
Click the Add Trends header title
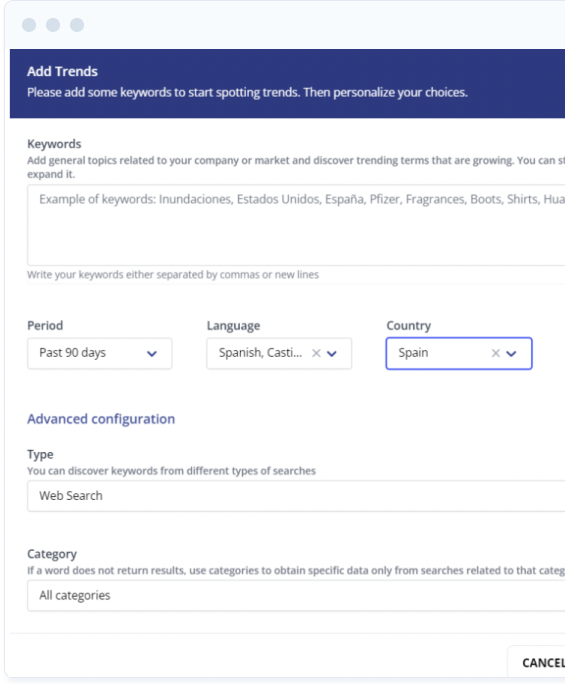[62, 71]
